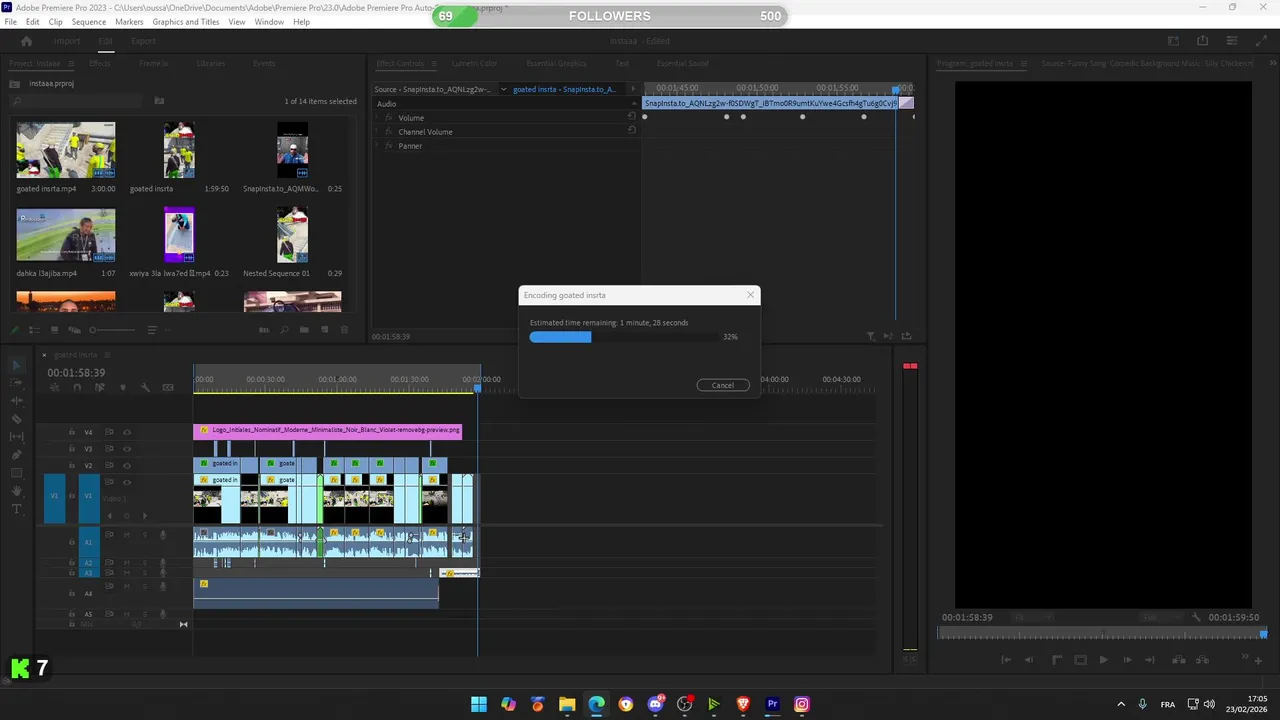Click the Find icon in Project panel
This screenshot has height=720, width=1280.
[284, 330]
